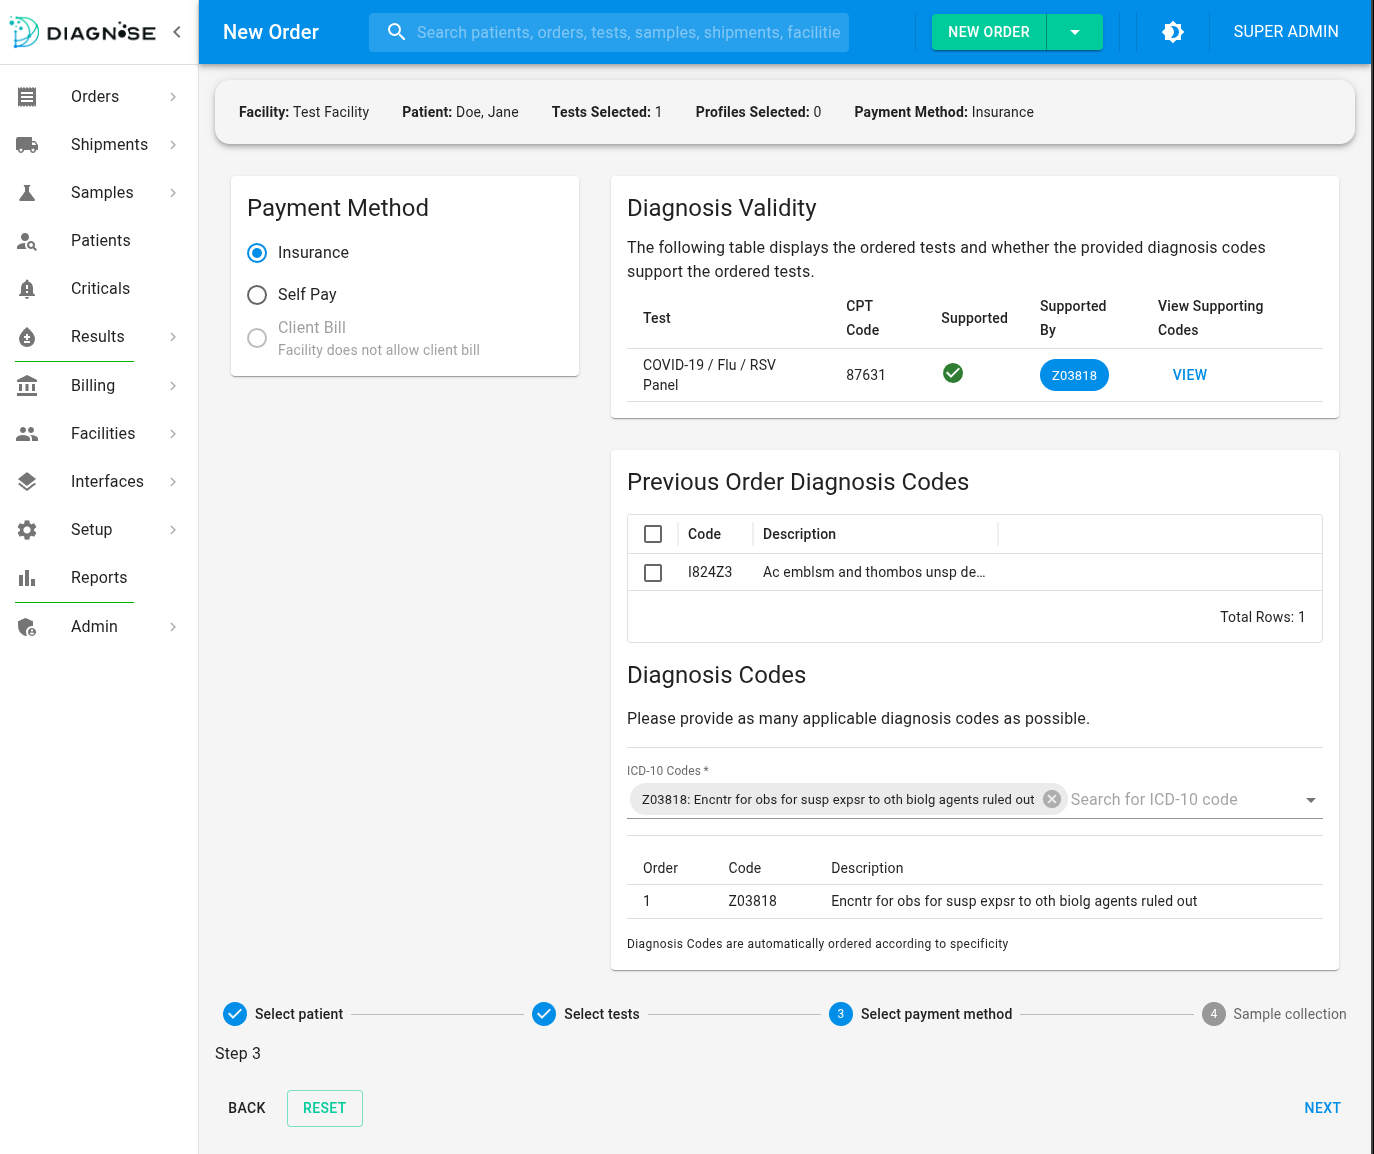Screen dimensions: 1374x1154
Task: Open Samples via the flask icon
Action: 27,192
